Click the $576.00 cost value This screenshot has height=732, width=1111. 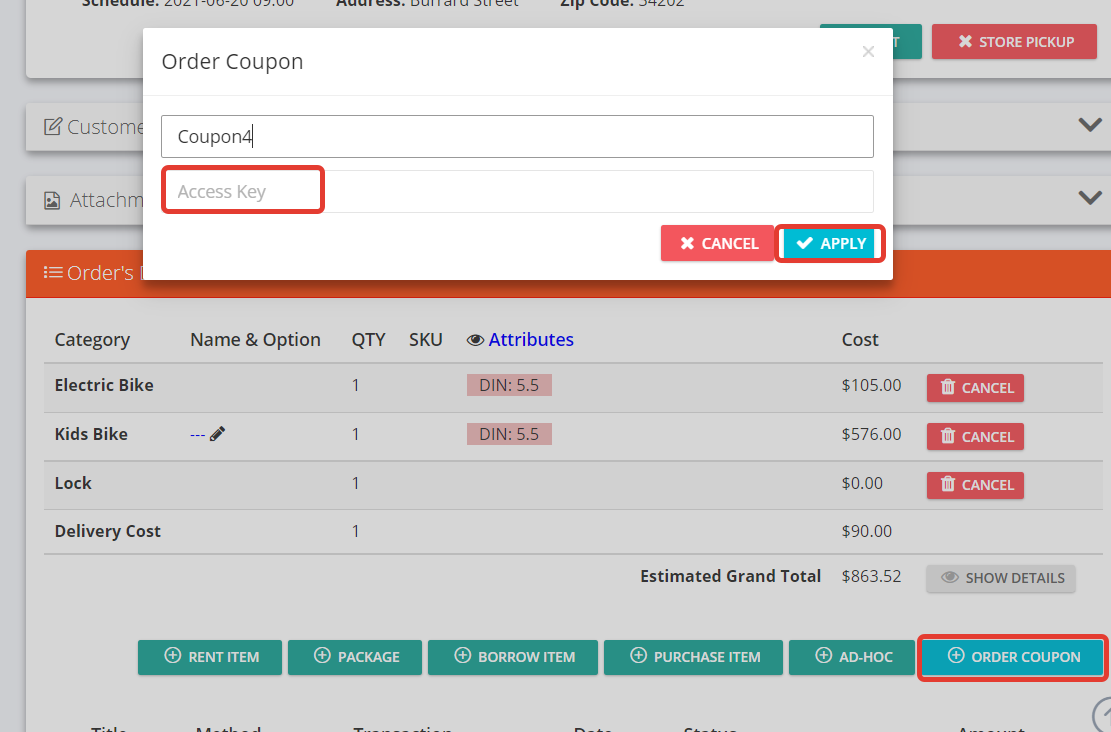tap(872, 434)
